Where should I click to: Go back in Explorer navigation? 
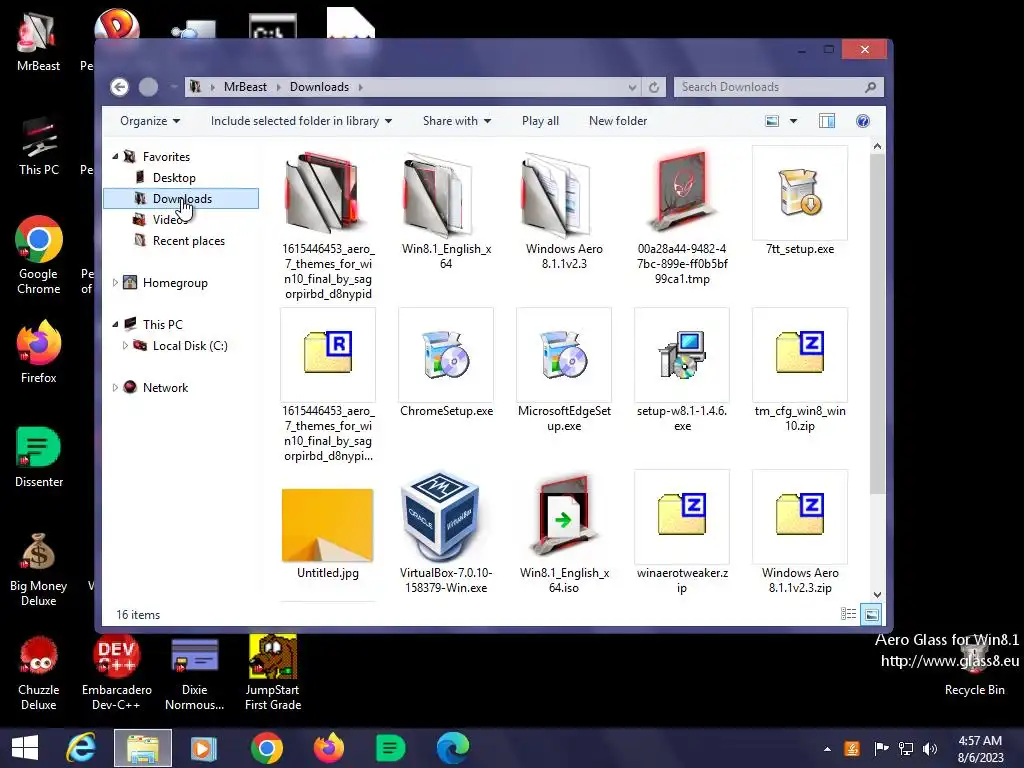click(x=119, y=87)
